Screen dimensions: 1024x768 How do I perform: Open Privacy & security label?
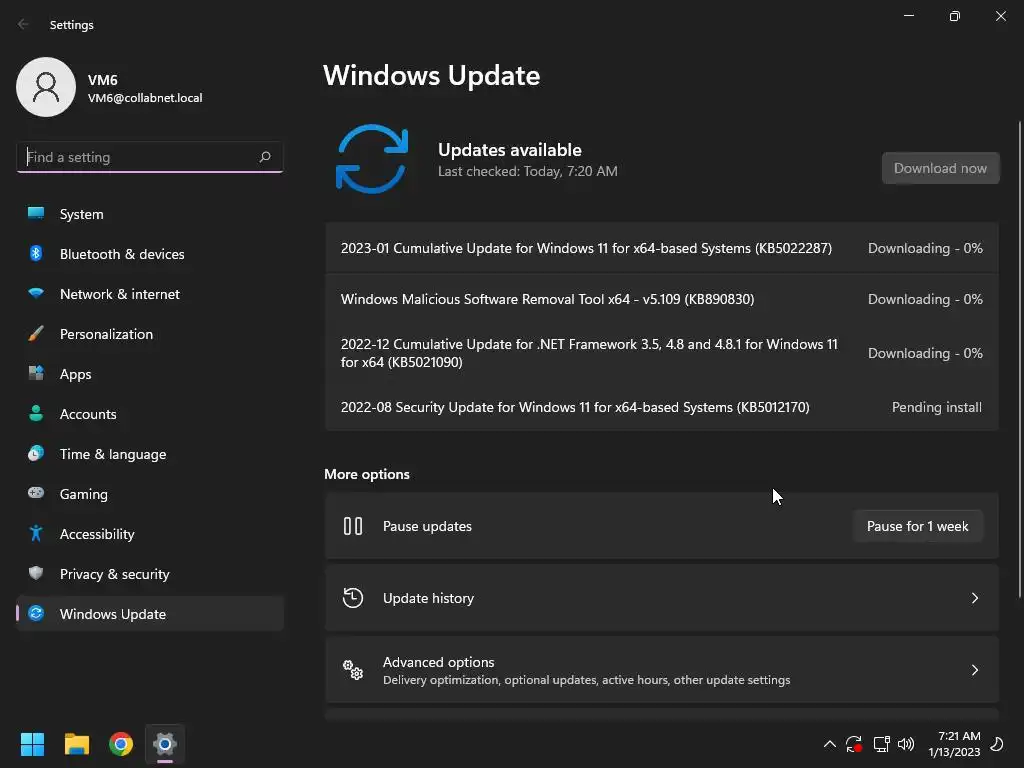coord(114,573)
